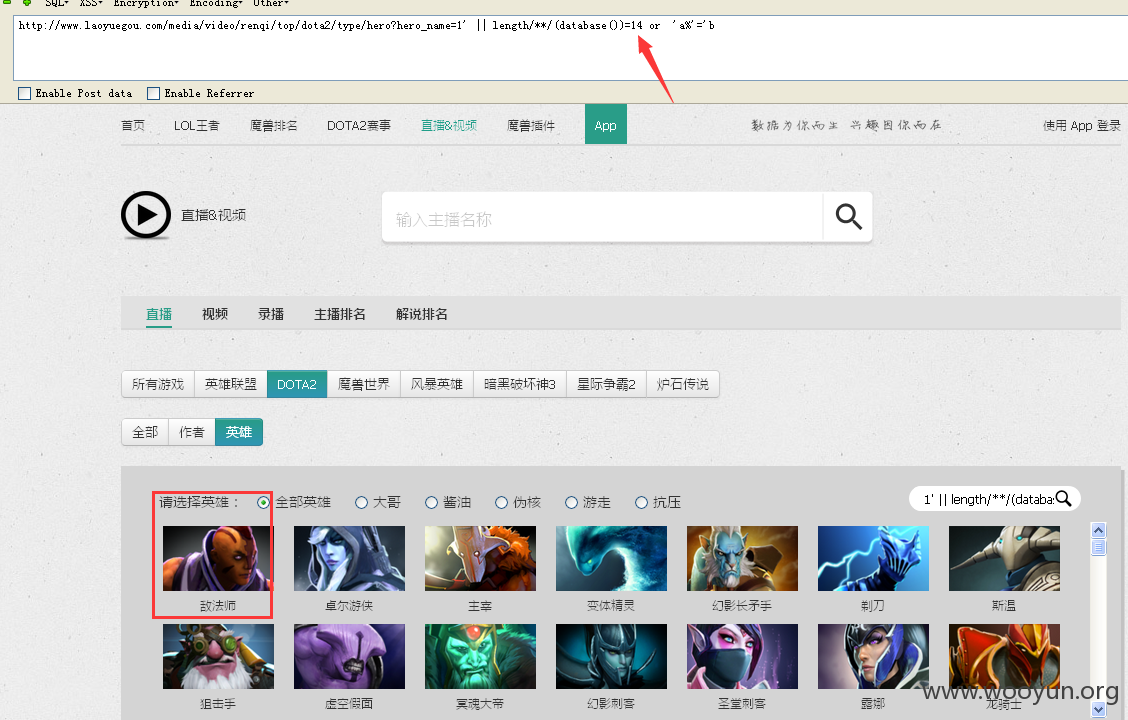Open the 直播&视频 nav link
1128x720 pixels.
[x=449, y=125]
